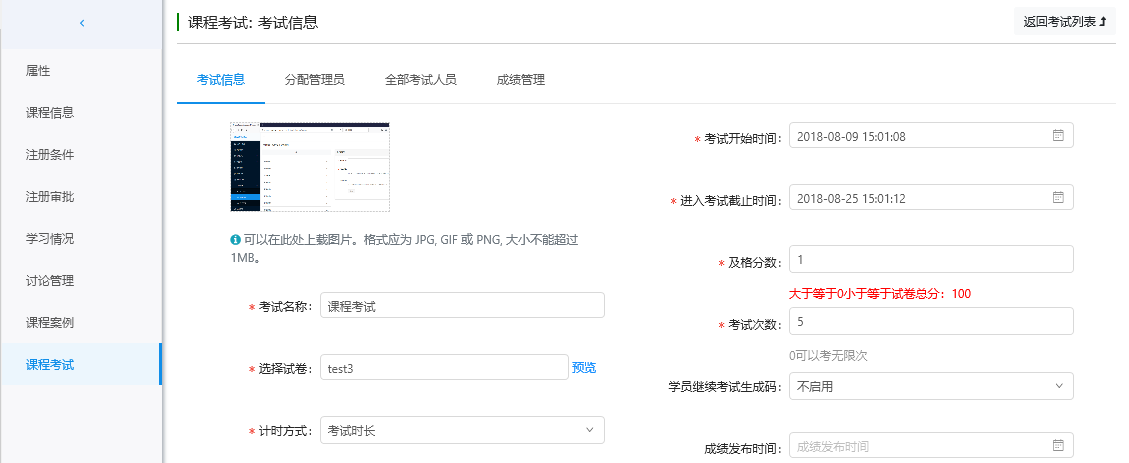
Task: Switch to the 分配管理员 tab
Action: coord(314,80)
